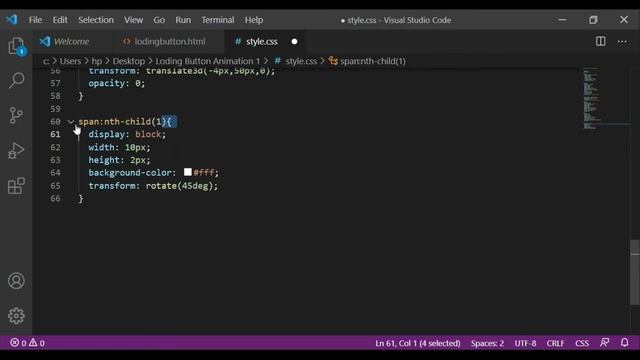Open the editor More Actions ellipsis

(x=622, y=41)
